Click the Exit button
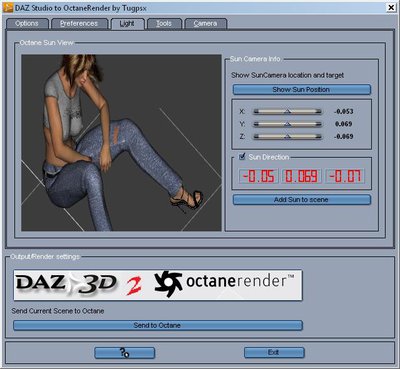Image resolution: width=400 pixels, height=369 pixels. pos(274,353)
